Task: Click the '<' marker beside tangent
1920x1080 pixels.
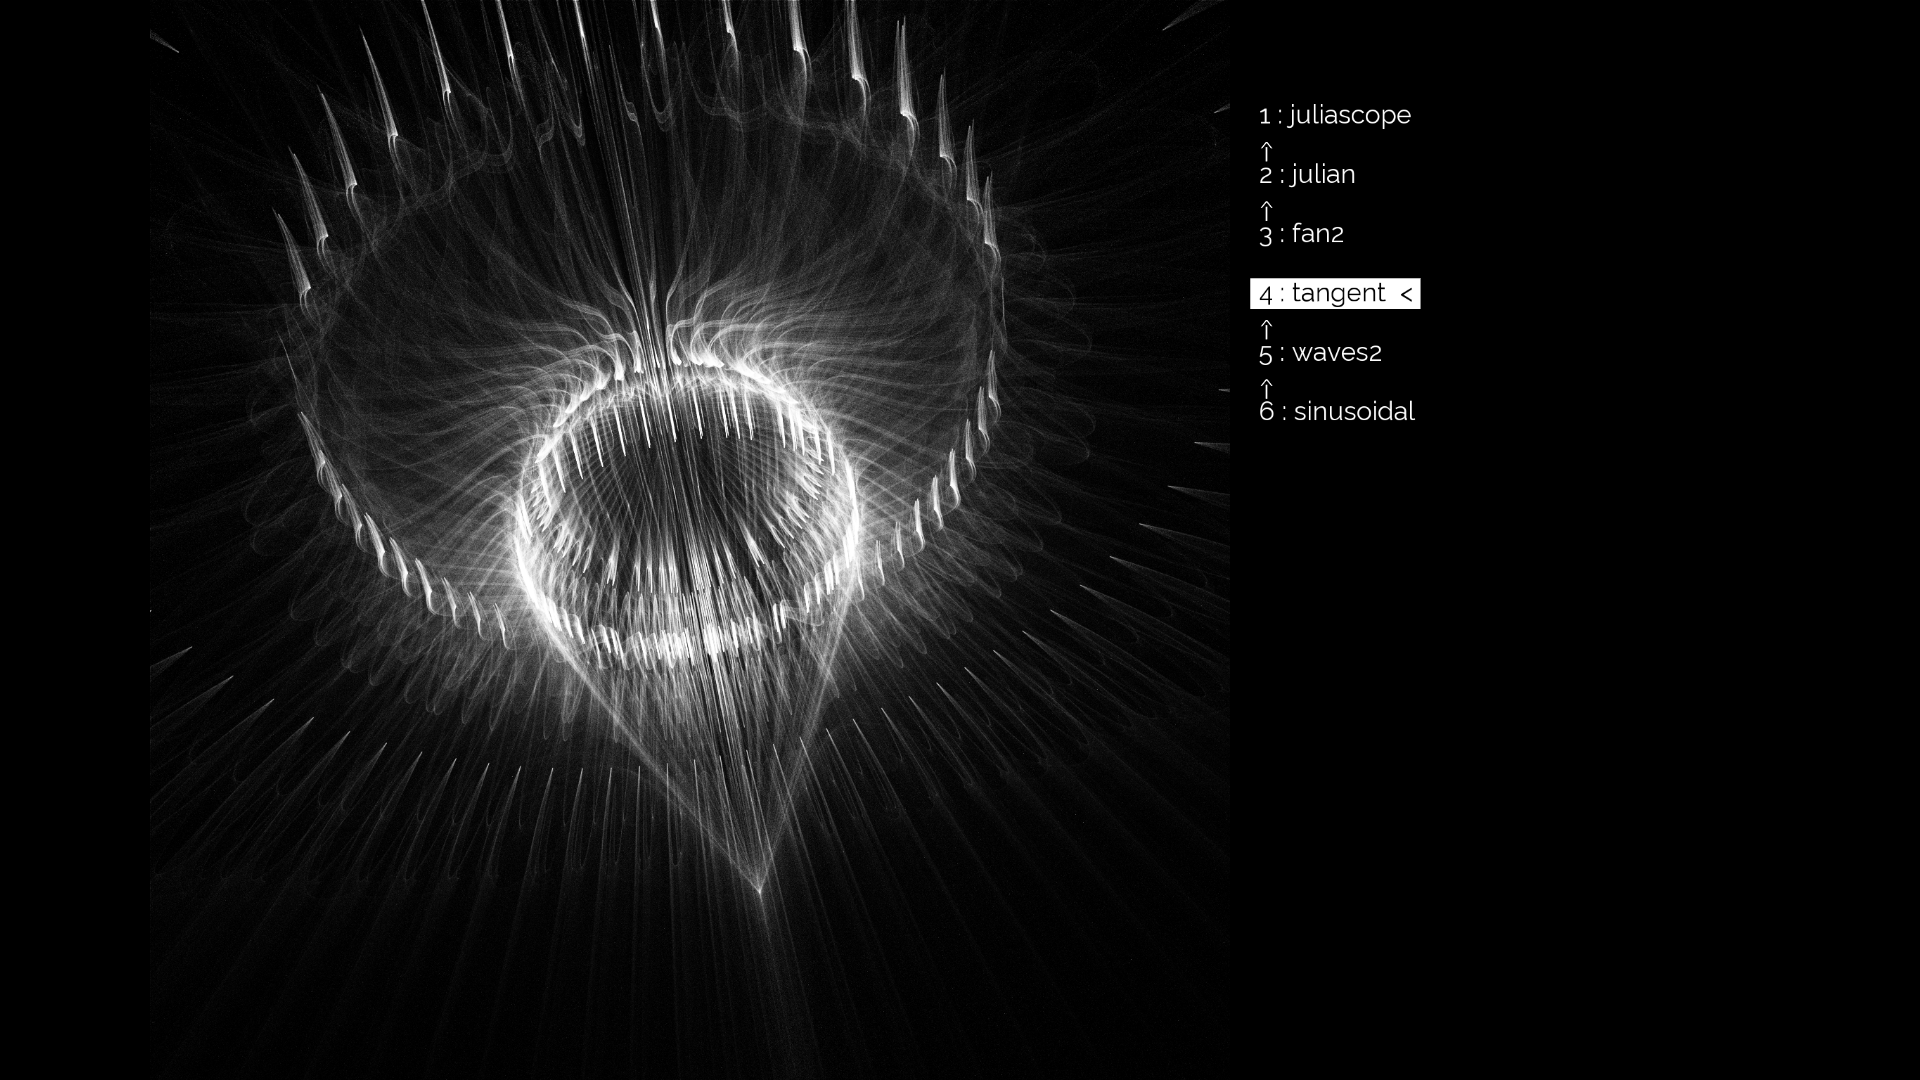Action: pos(1406,294)
